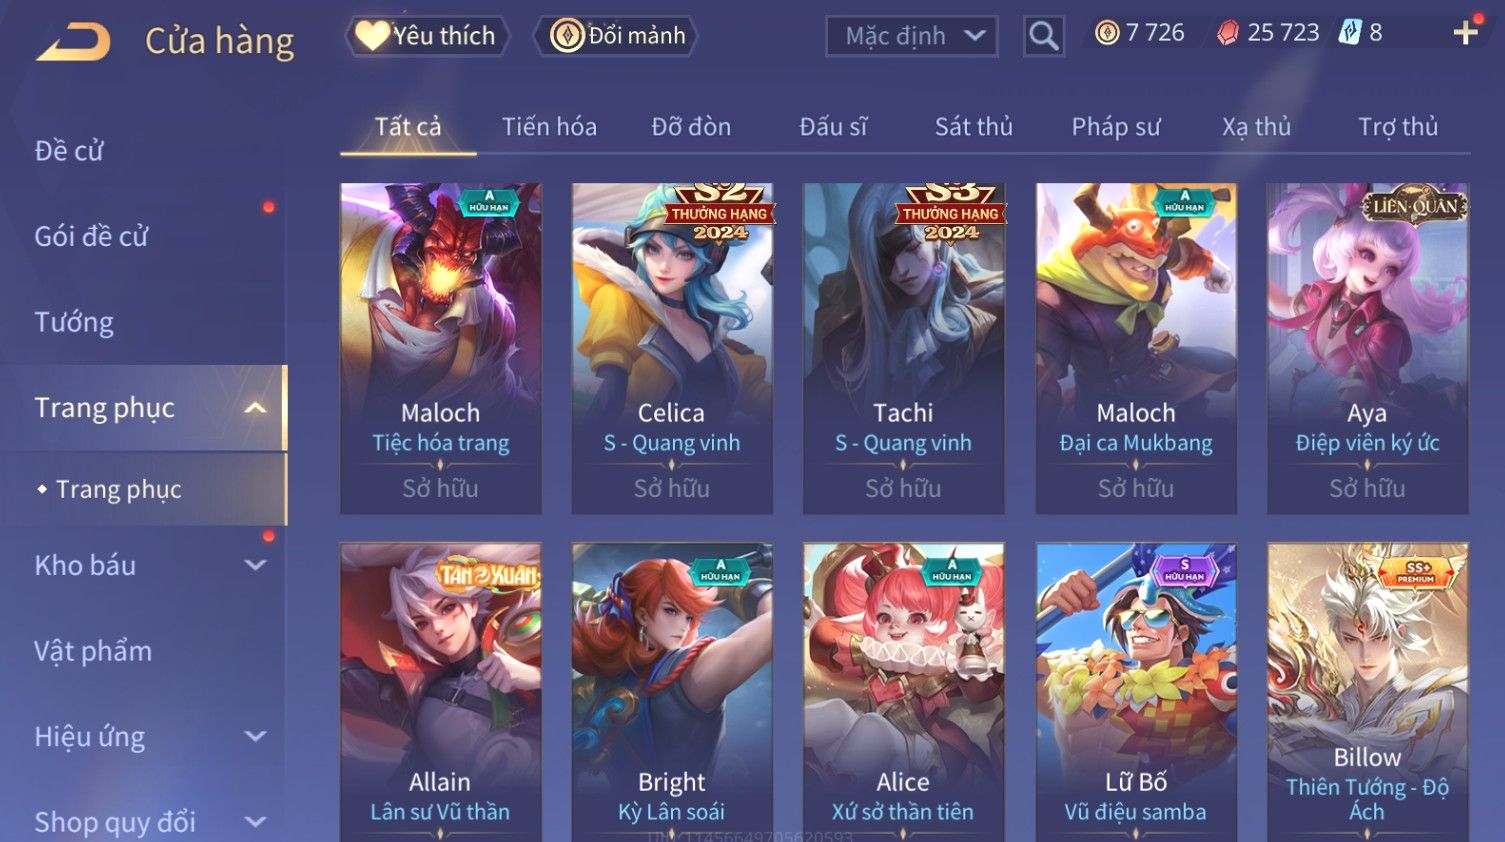This screenshot has width=1505, height=842.
Task: Click the golden back arrow icon
Action: tap(74, 42)
